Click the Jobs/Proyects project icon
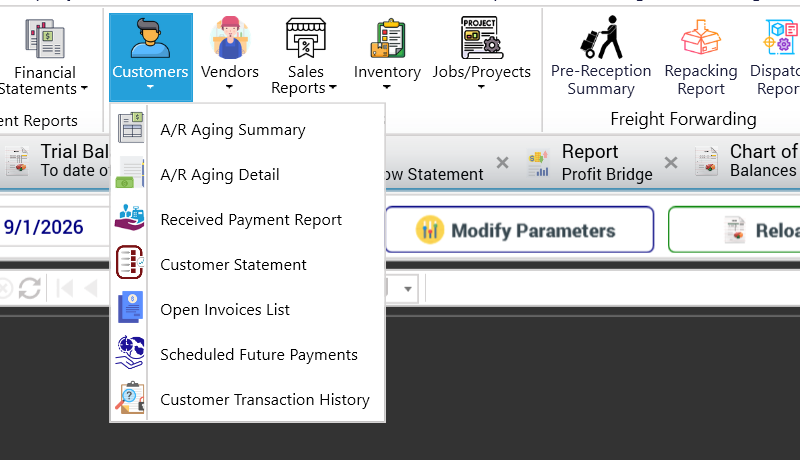800x460 pixels. 482,38
